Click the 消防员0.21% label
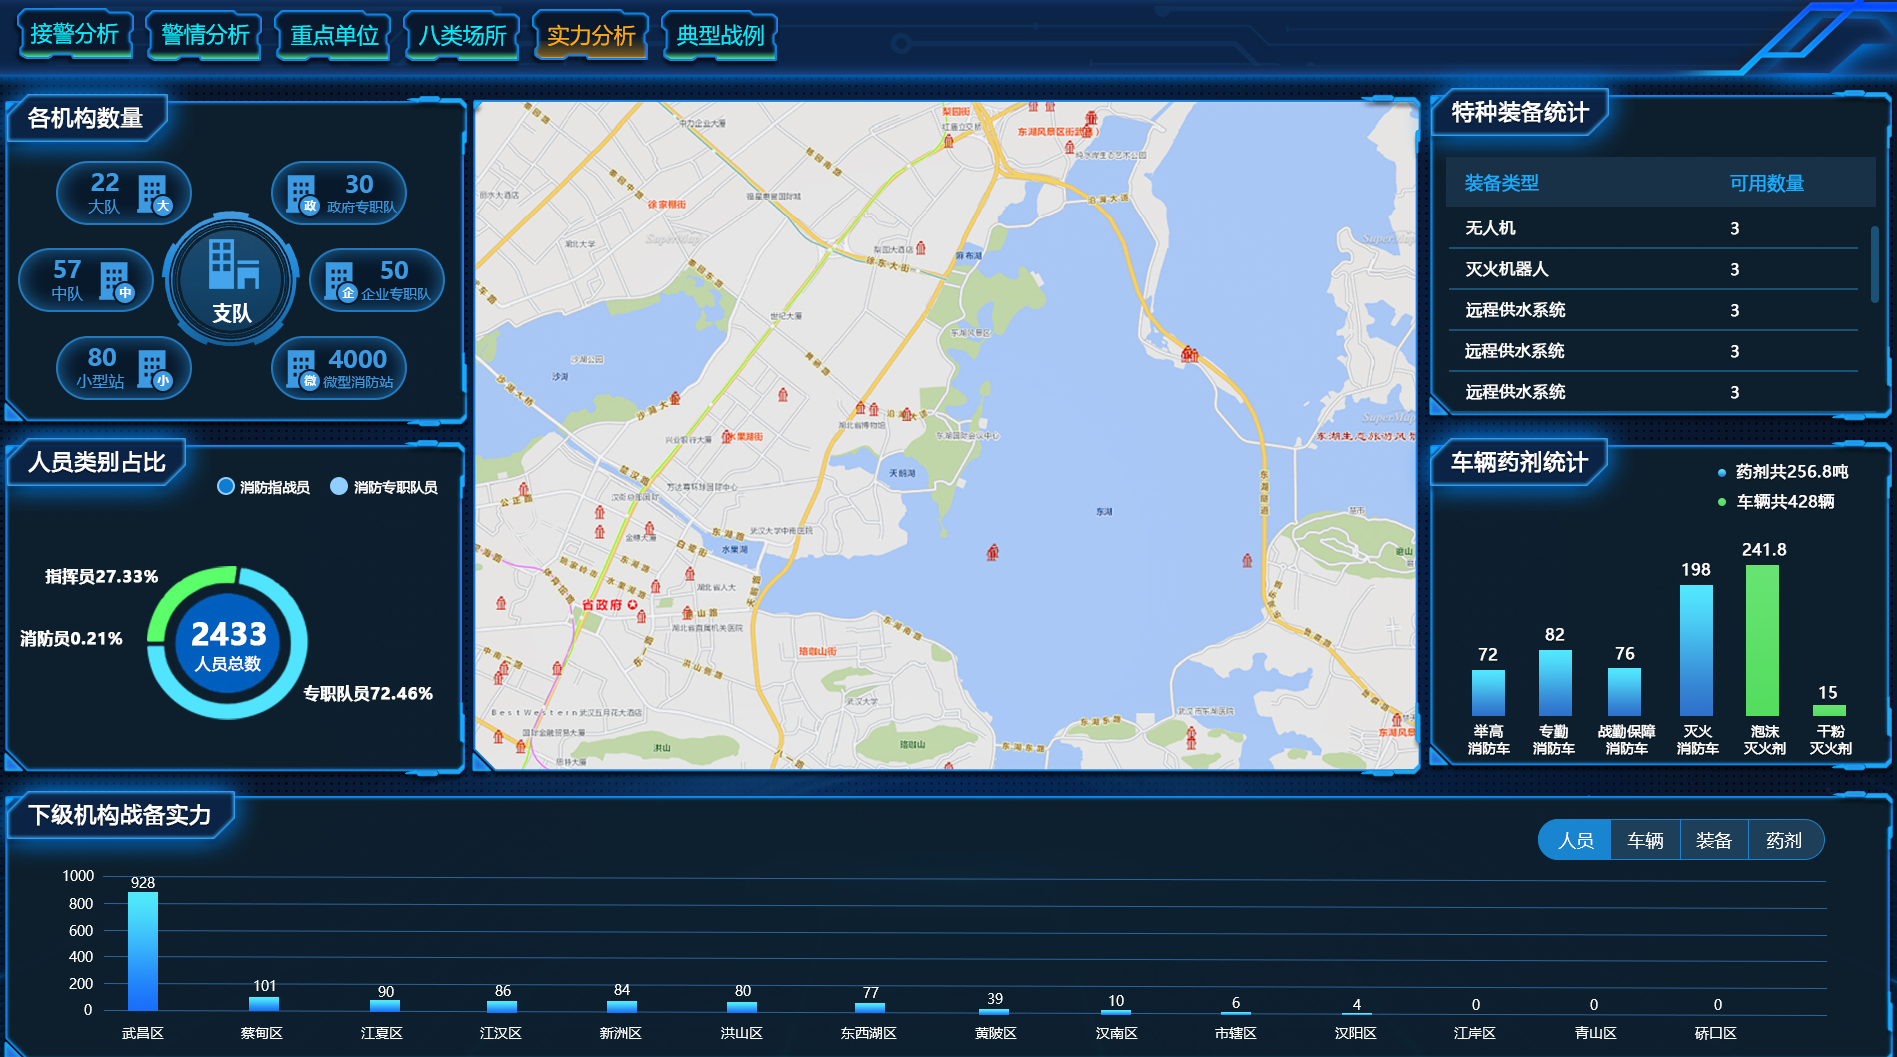The height and width of the screenshot is (1057, 1897). (x=71, y=638)
